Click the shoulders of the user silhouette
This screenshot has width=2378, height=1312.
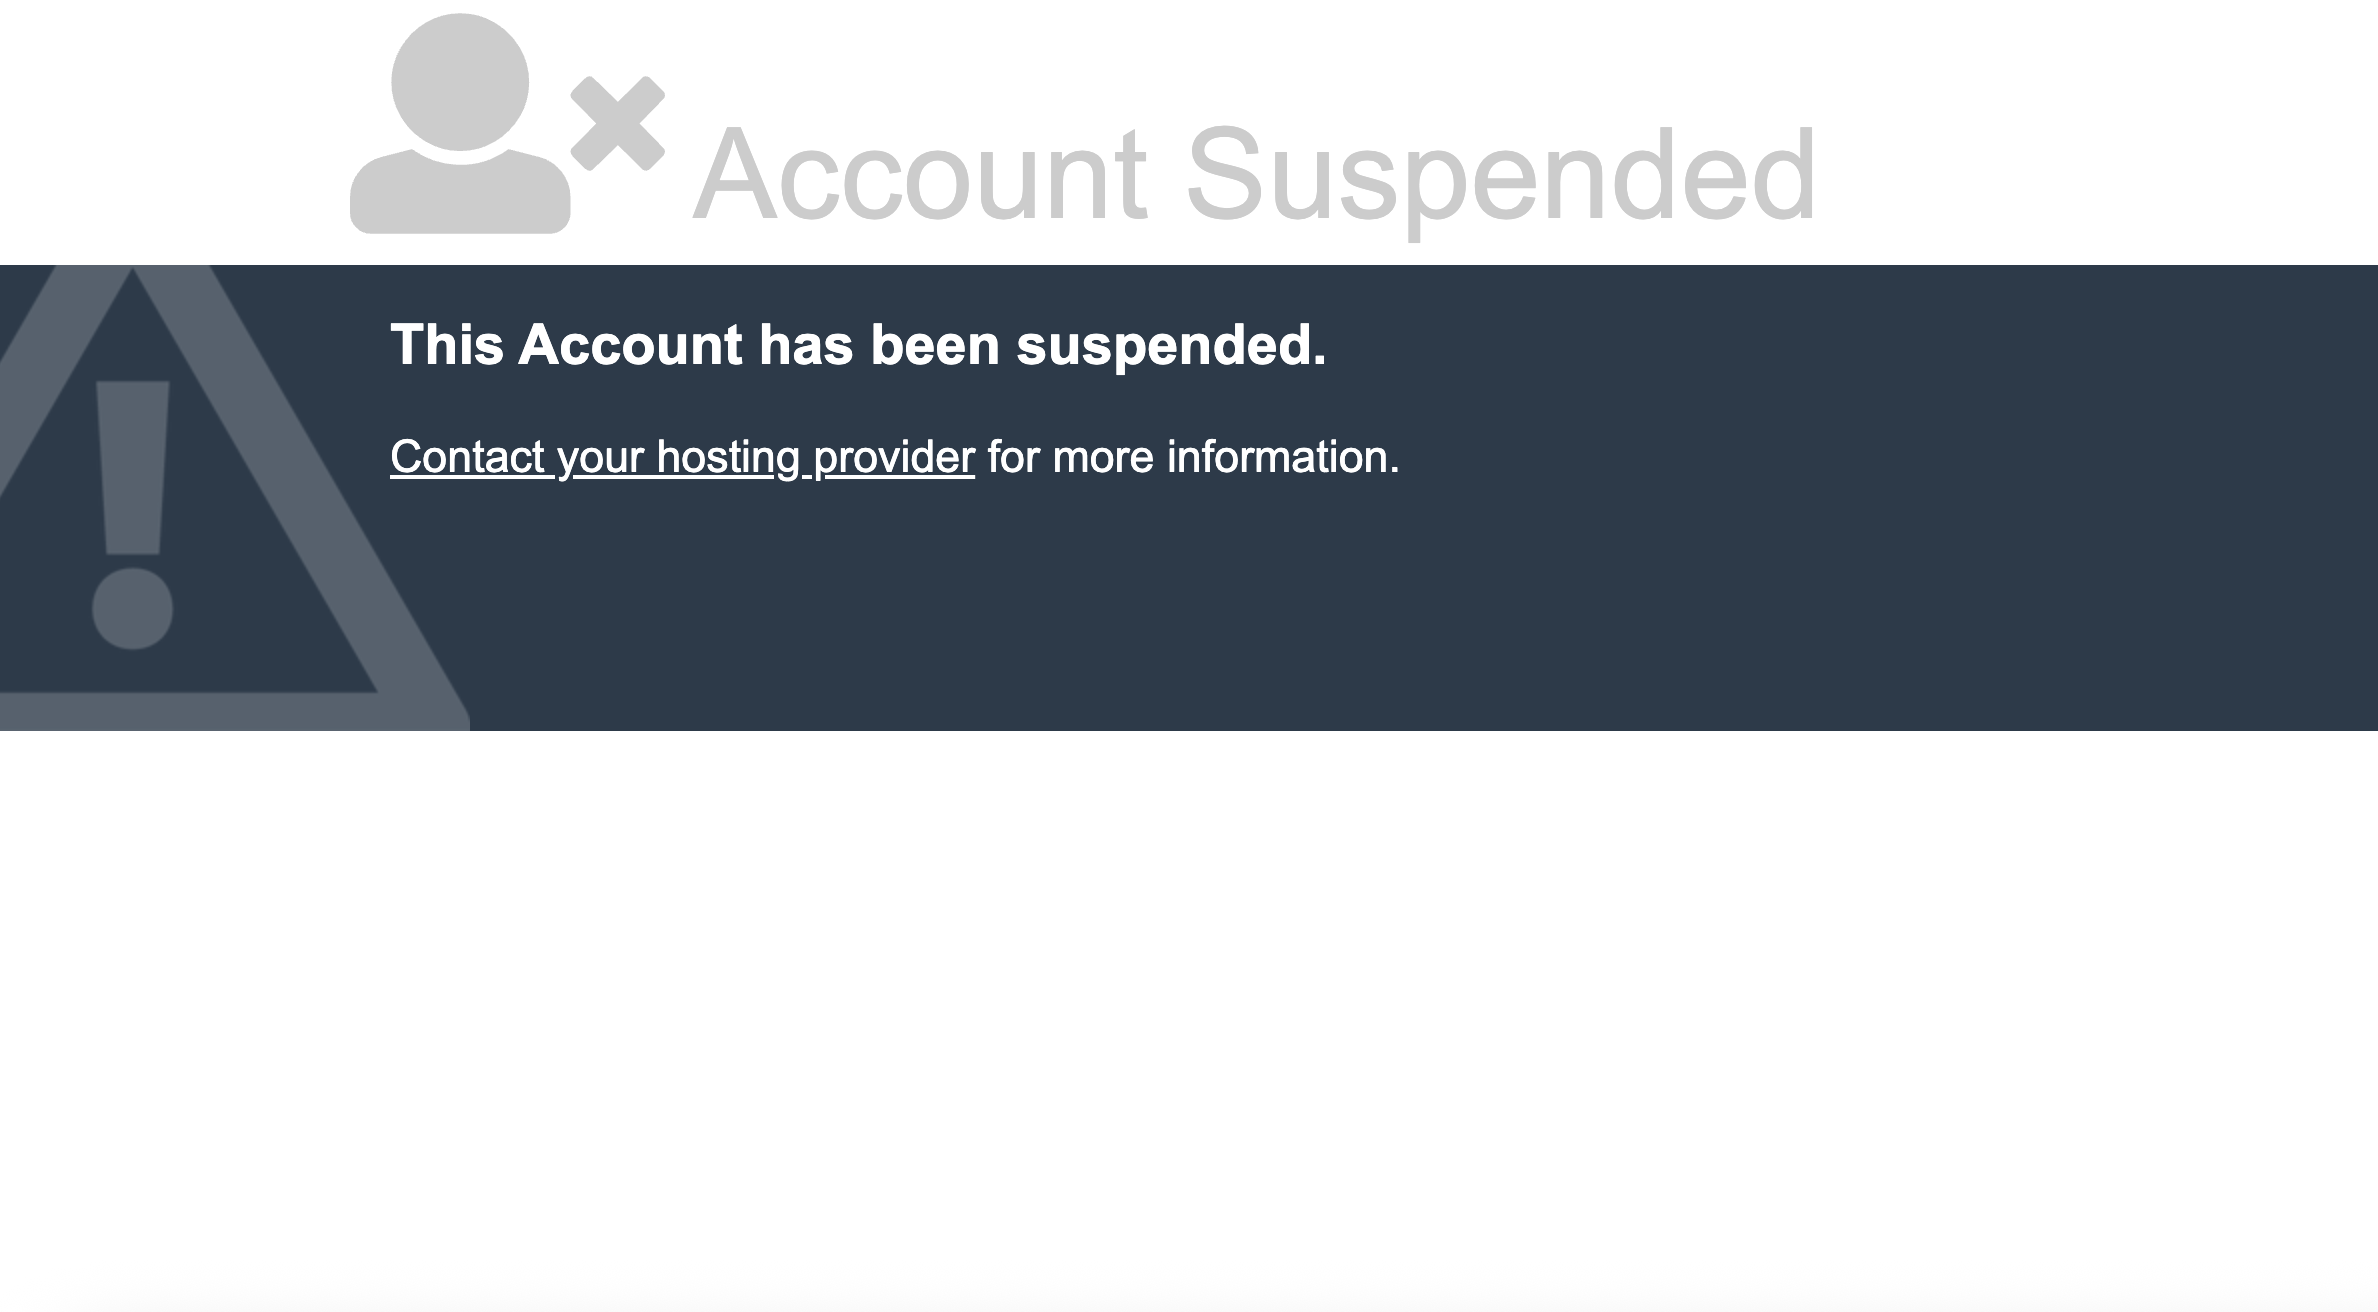pyautogui.click(x=460, y=195)
